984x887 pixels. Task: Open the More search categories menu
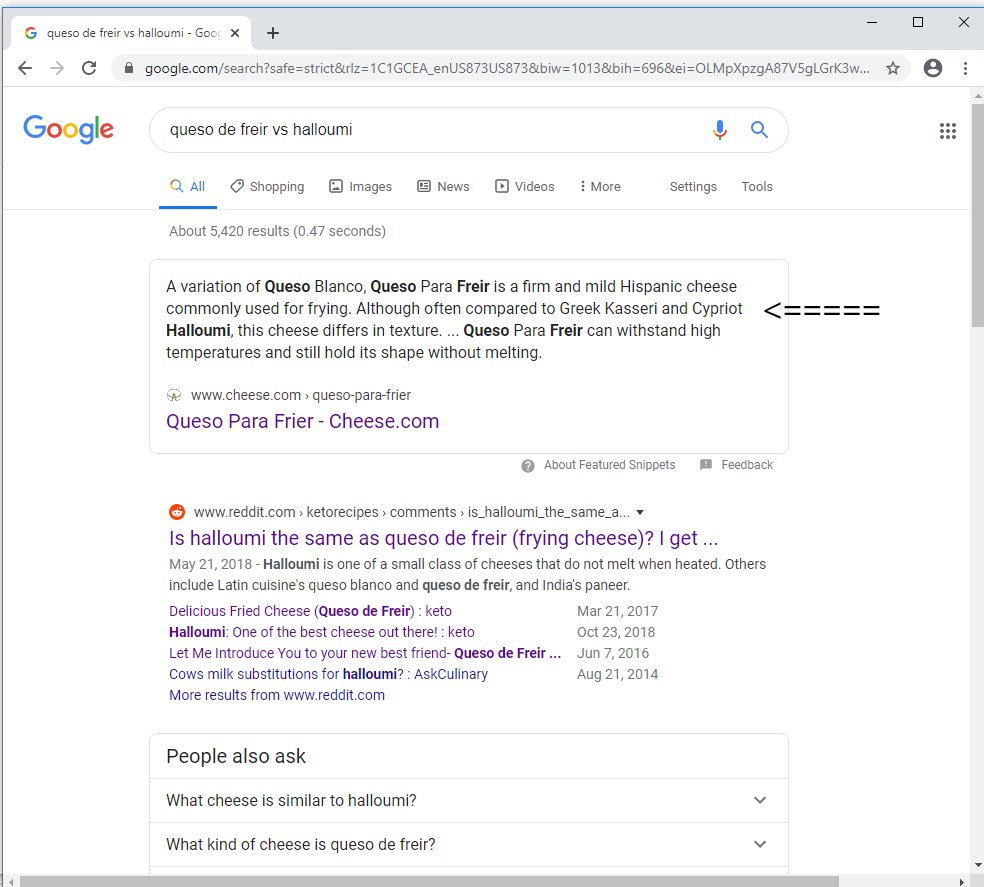point(600,186)
